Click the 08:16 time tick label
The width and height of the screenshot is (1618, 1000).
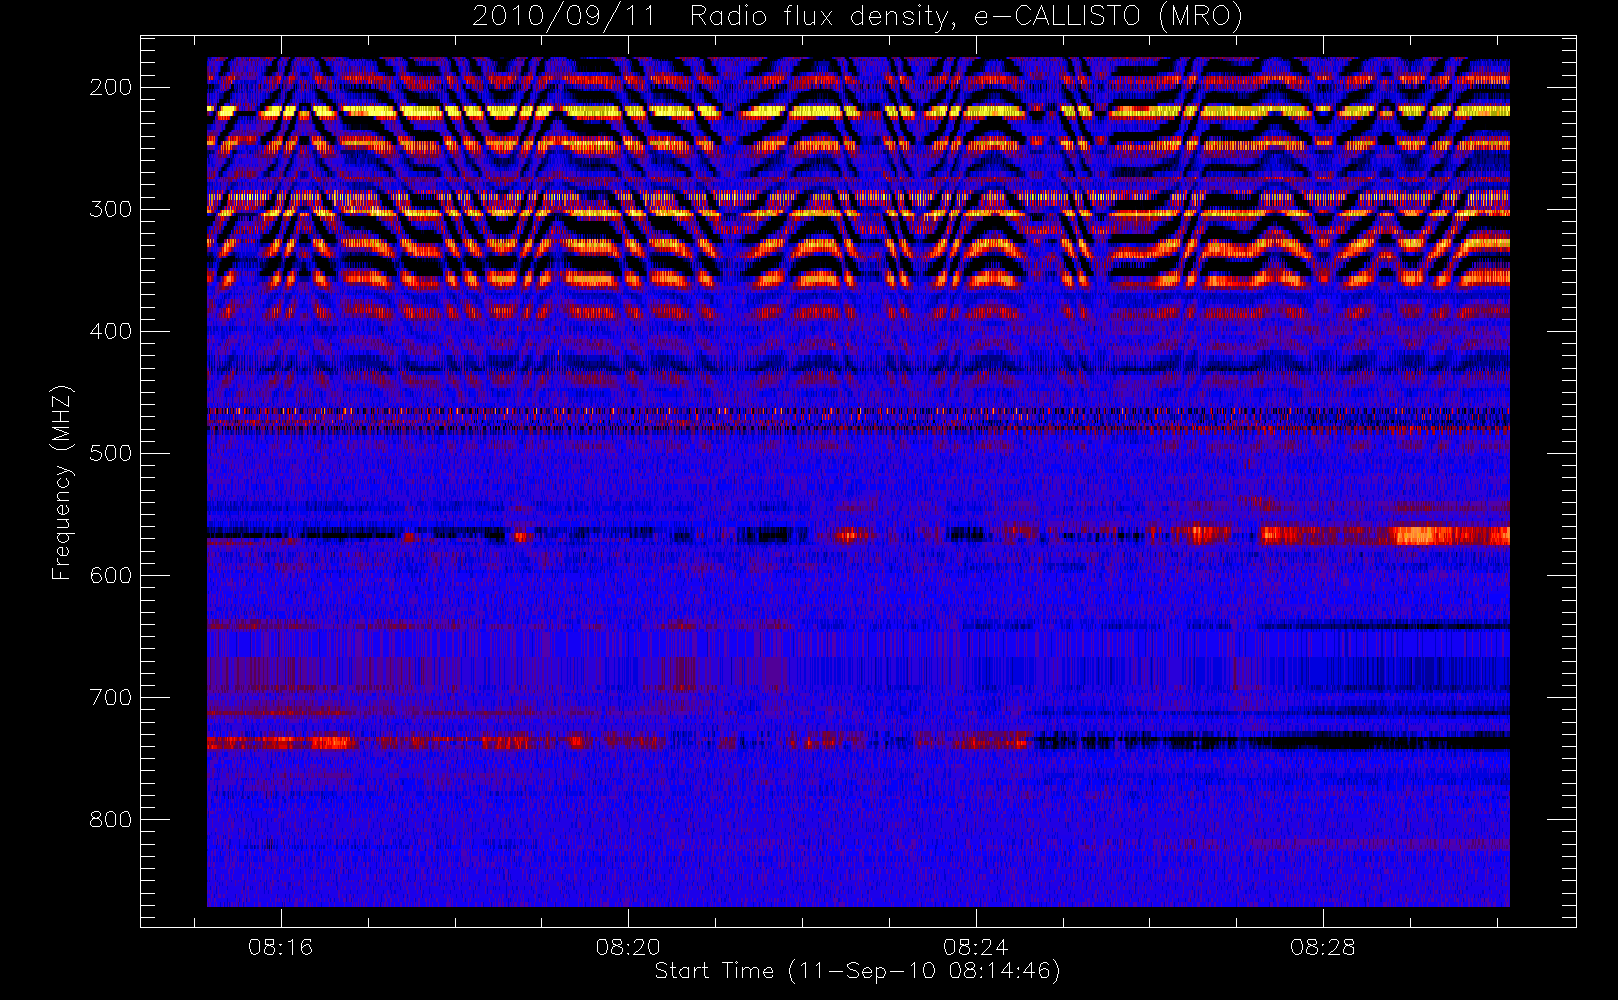click(281, 947)
